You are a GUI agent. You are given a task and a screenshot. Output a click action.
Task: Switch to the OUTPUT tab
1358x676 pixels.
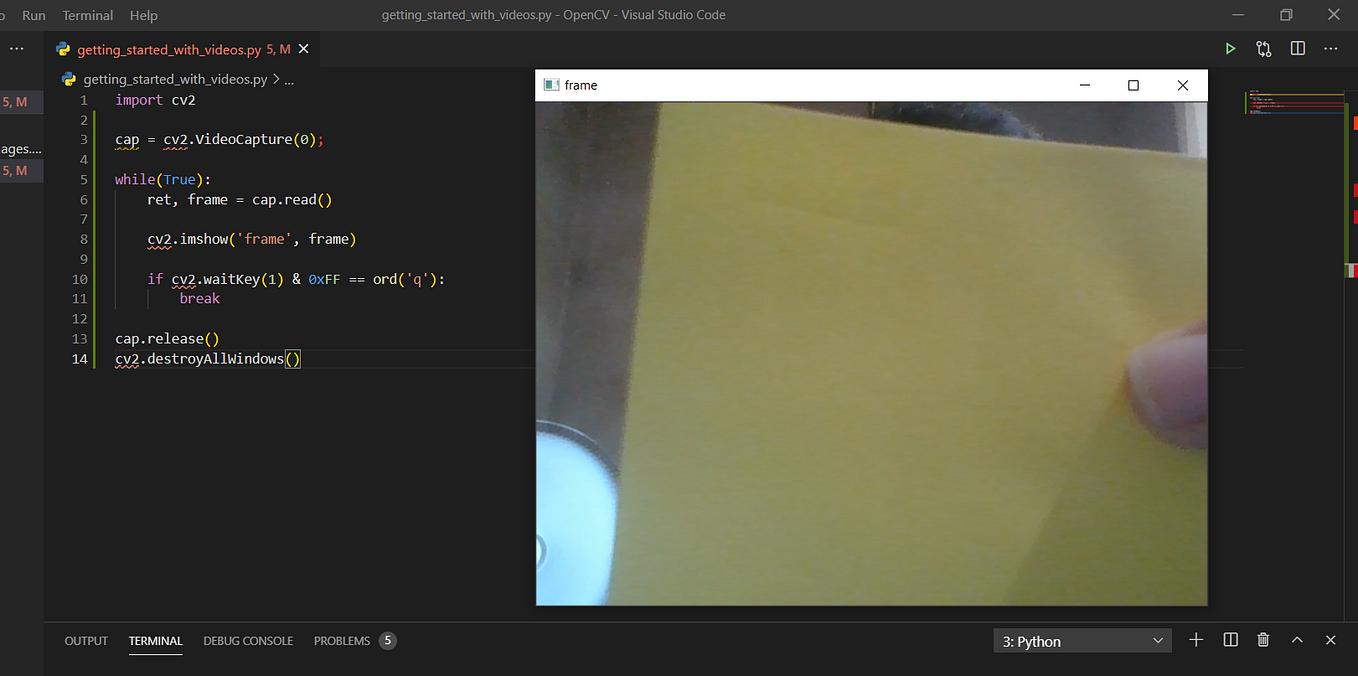[x=85, y=641]
